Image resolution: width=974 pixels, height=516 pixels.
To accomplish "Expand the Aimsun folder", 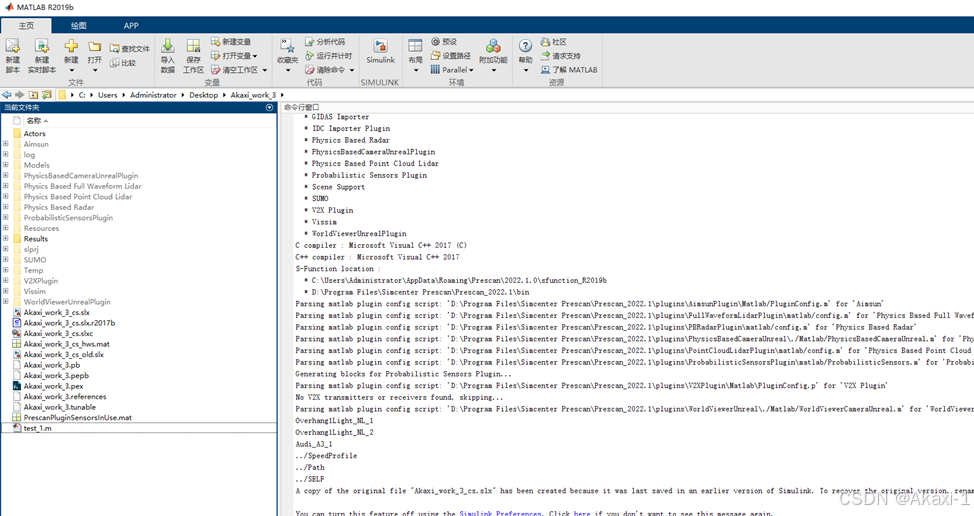I will 6,144.
